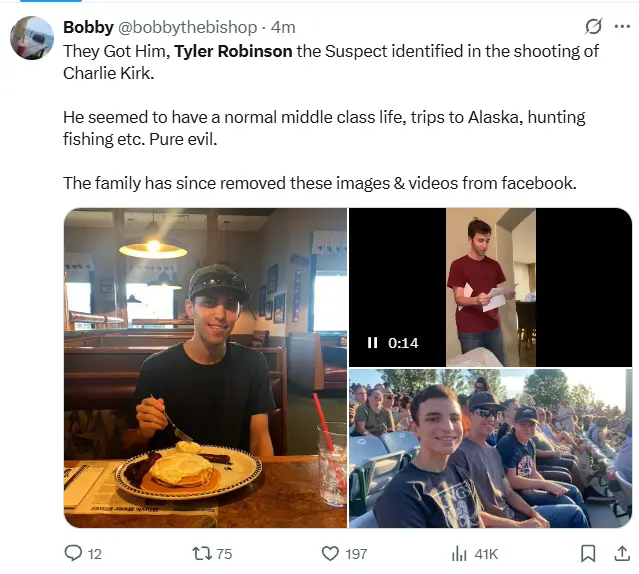Open the stadium crowd photo

[x=490, y=448]
